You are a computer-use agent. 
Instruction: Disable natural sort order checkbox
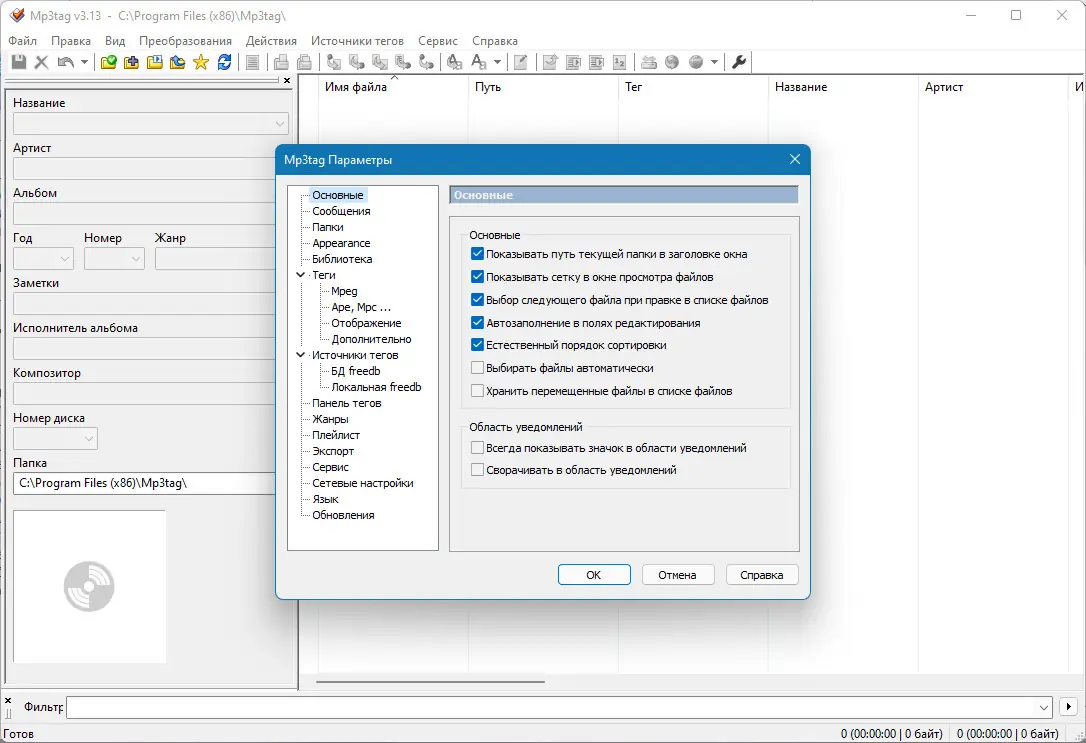(x=477, y=345)
